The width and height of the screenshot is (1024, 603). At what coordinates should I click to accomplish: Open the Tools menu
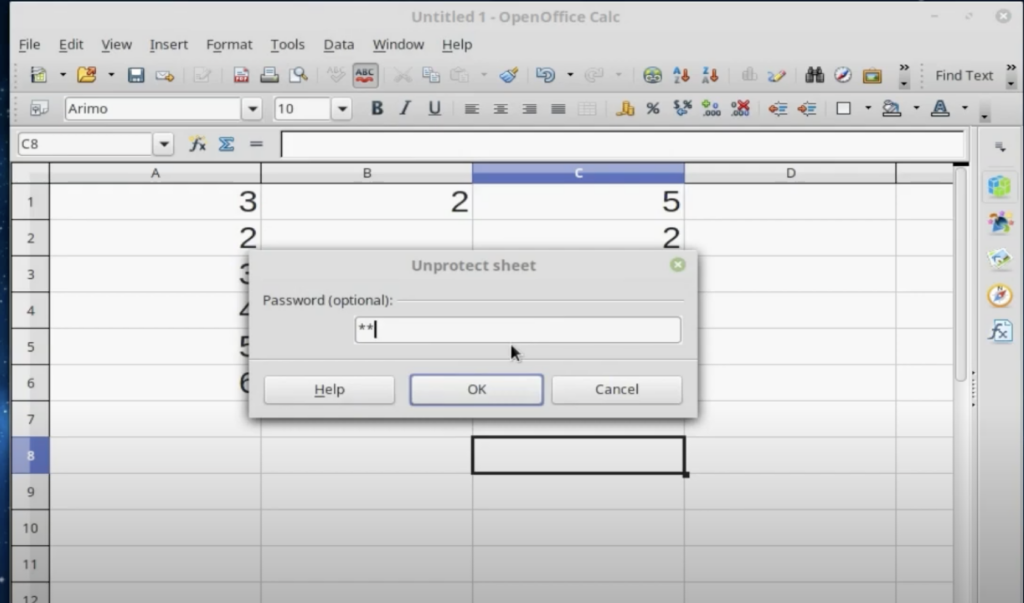288,44
